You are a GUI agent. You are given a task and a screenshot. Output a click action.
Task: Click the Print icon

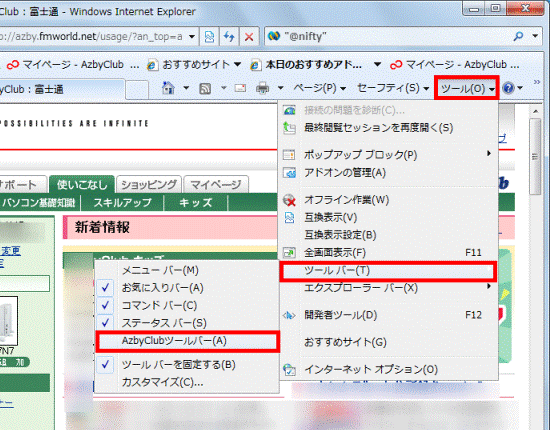[x=262, y=88]
